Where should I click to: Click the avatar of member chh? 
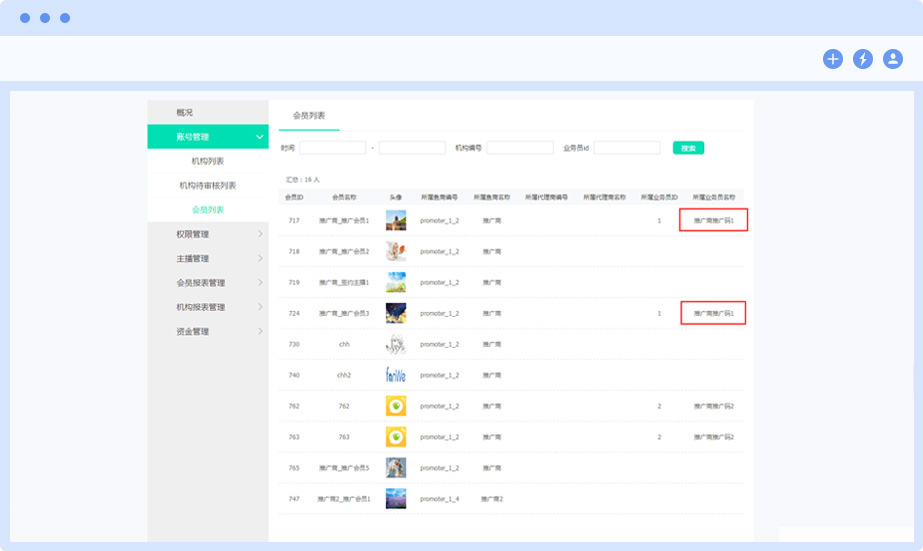tap(396, 344)
